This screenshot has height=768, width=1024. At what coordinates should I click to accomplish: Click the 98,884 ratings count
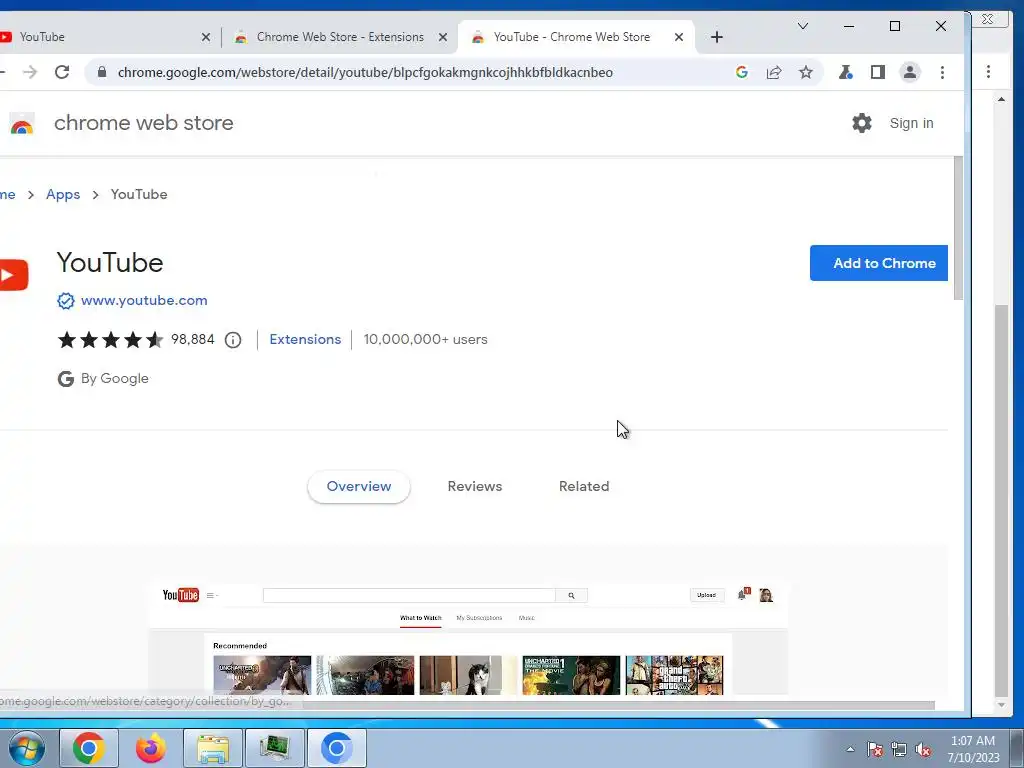tap(193, 340)
